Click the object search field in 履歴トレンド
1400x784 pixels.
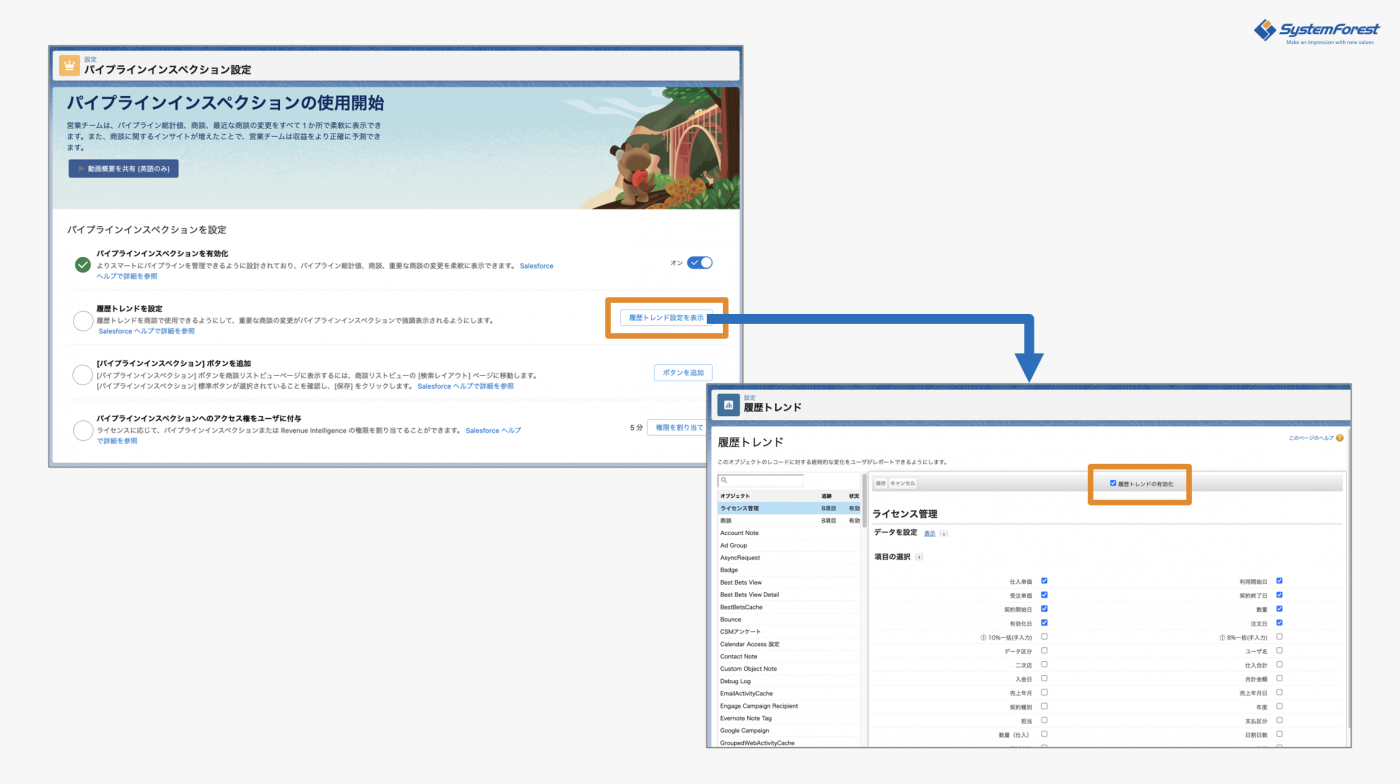click(761, 481)
